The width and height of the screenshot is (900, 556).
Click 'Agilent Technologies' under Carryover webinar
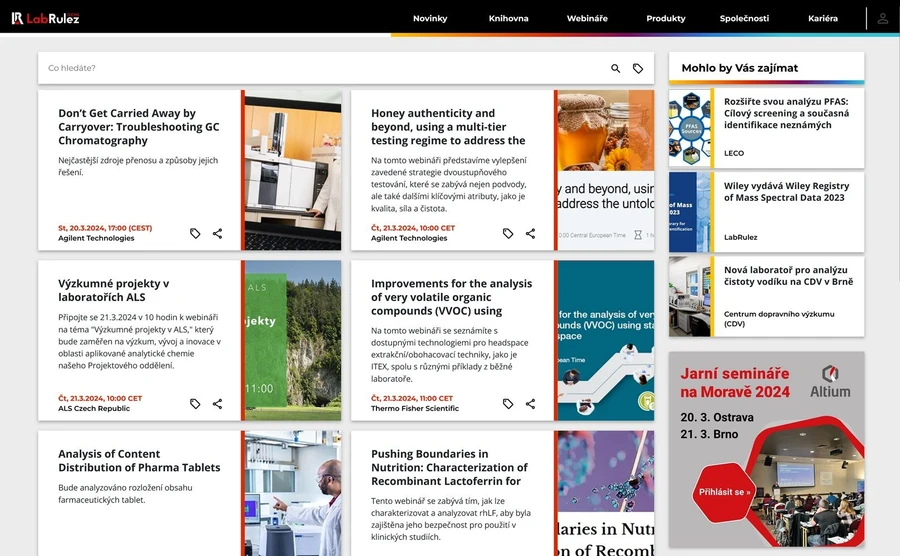click(x=96, y=238)
